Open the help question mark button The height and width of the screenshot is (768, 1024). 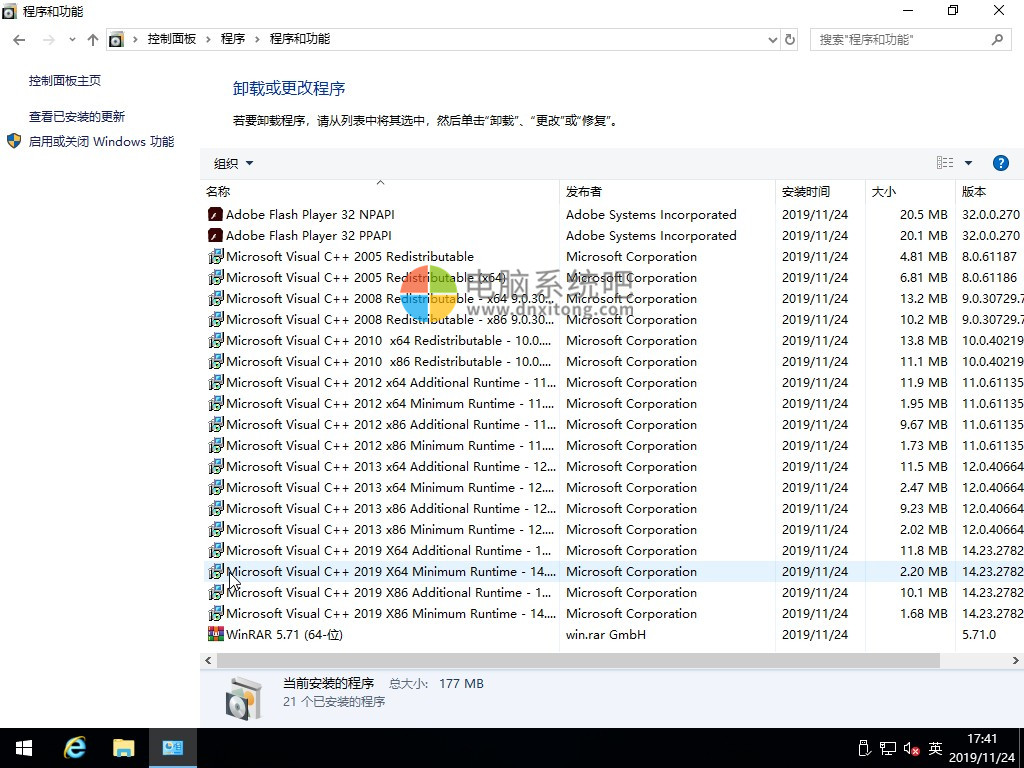tap(1000, 163)
